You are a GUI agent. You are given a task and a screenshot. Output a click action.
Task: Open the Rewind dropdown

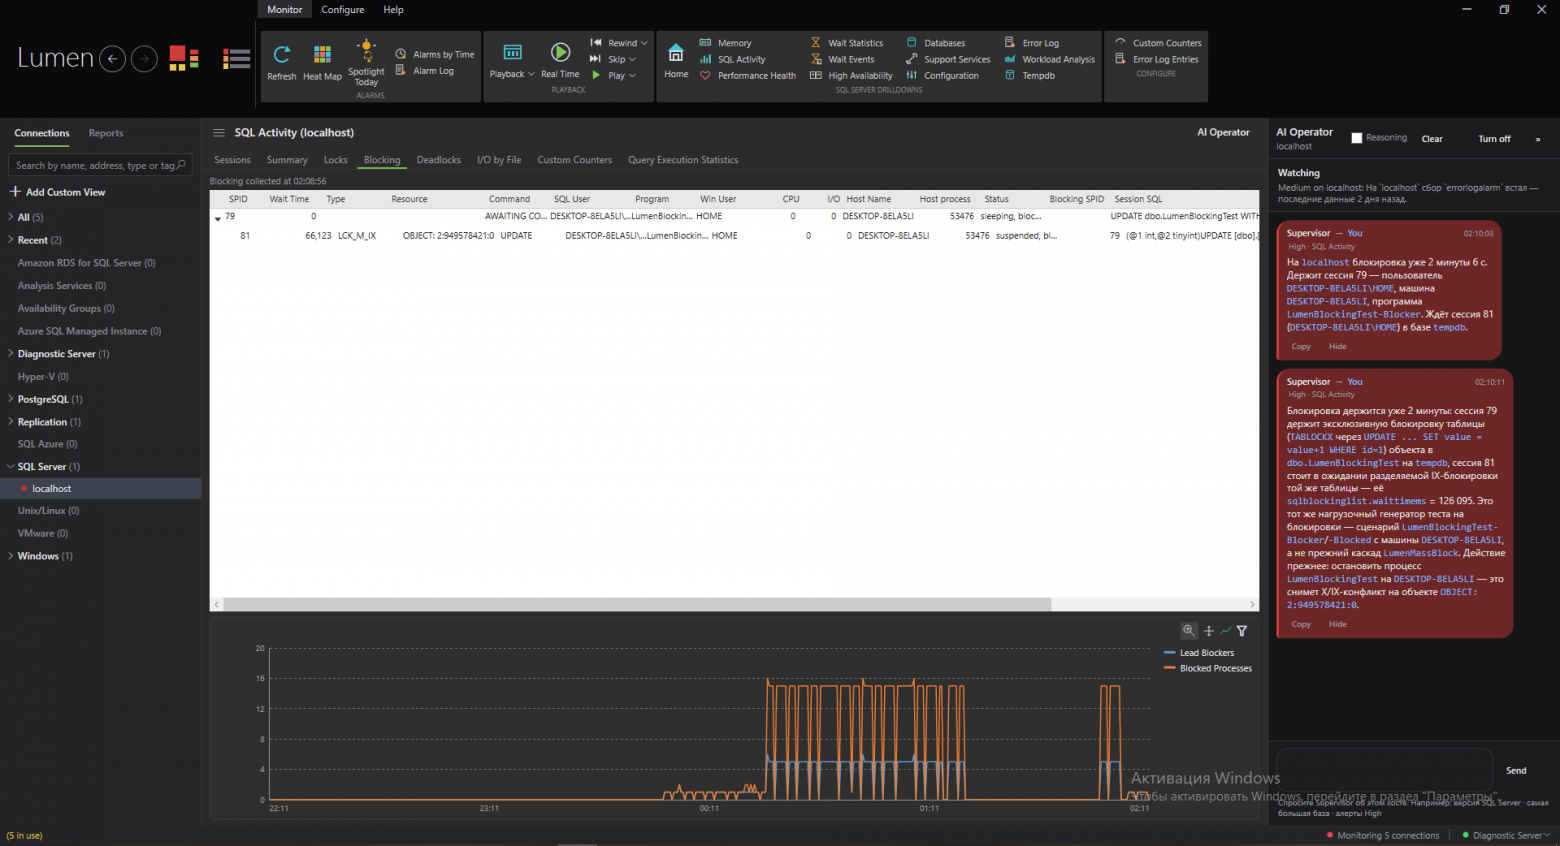[619, 43]
